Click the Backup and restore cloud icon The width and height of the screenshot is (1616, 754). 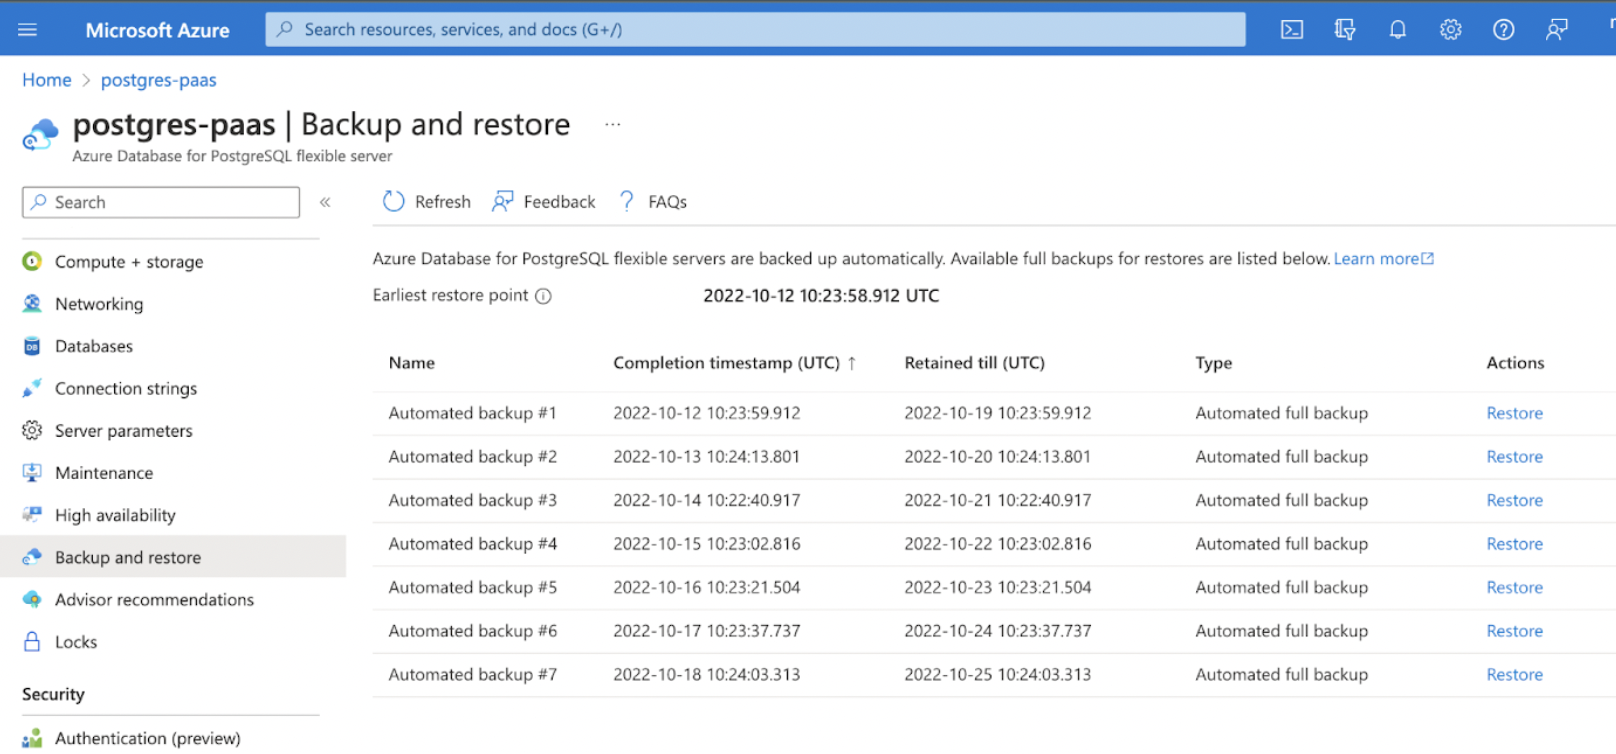click(x=32, y=557)
